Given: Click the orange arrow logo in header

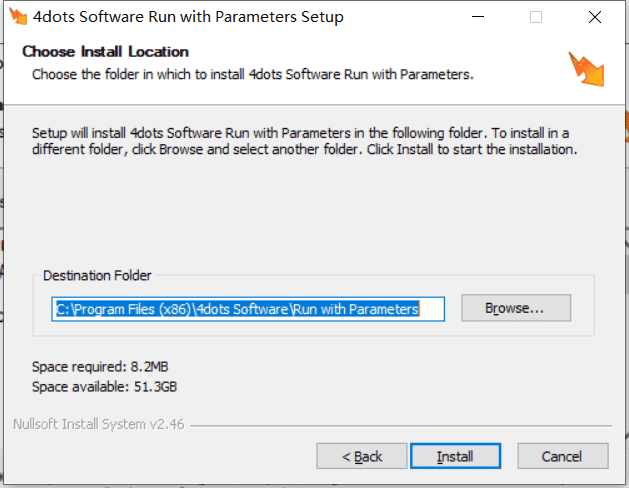Looking at the screenshot, I should (x=586, y=69).
